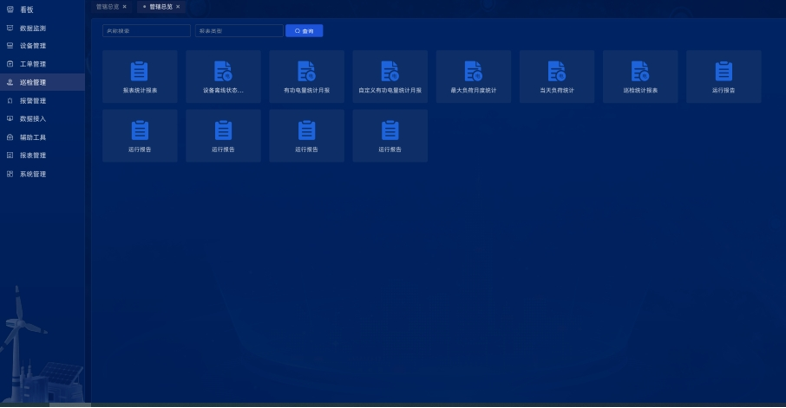Open the 报表统计报表 report card icon
786x408 pixels.
pyautogui.click(x=139, y=71)
